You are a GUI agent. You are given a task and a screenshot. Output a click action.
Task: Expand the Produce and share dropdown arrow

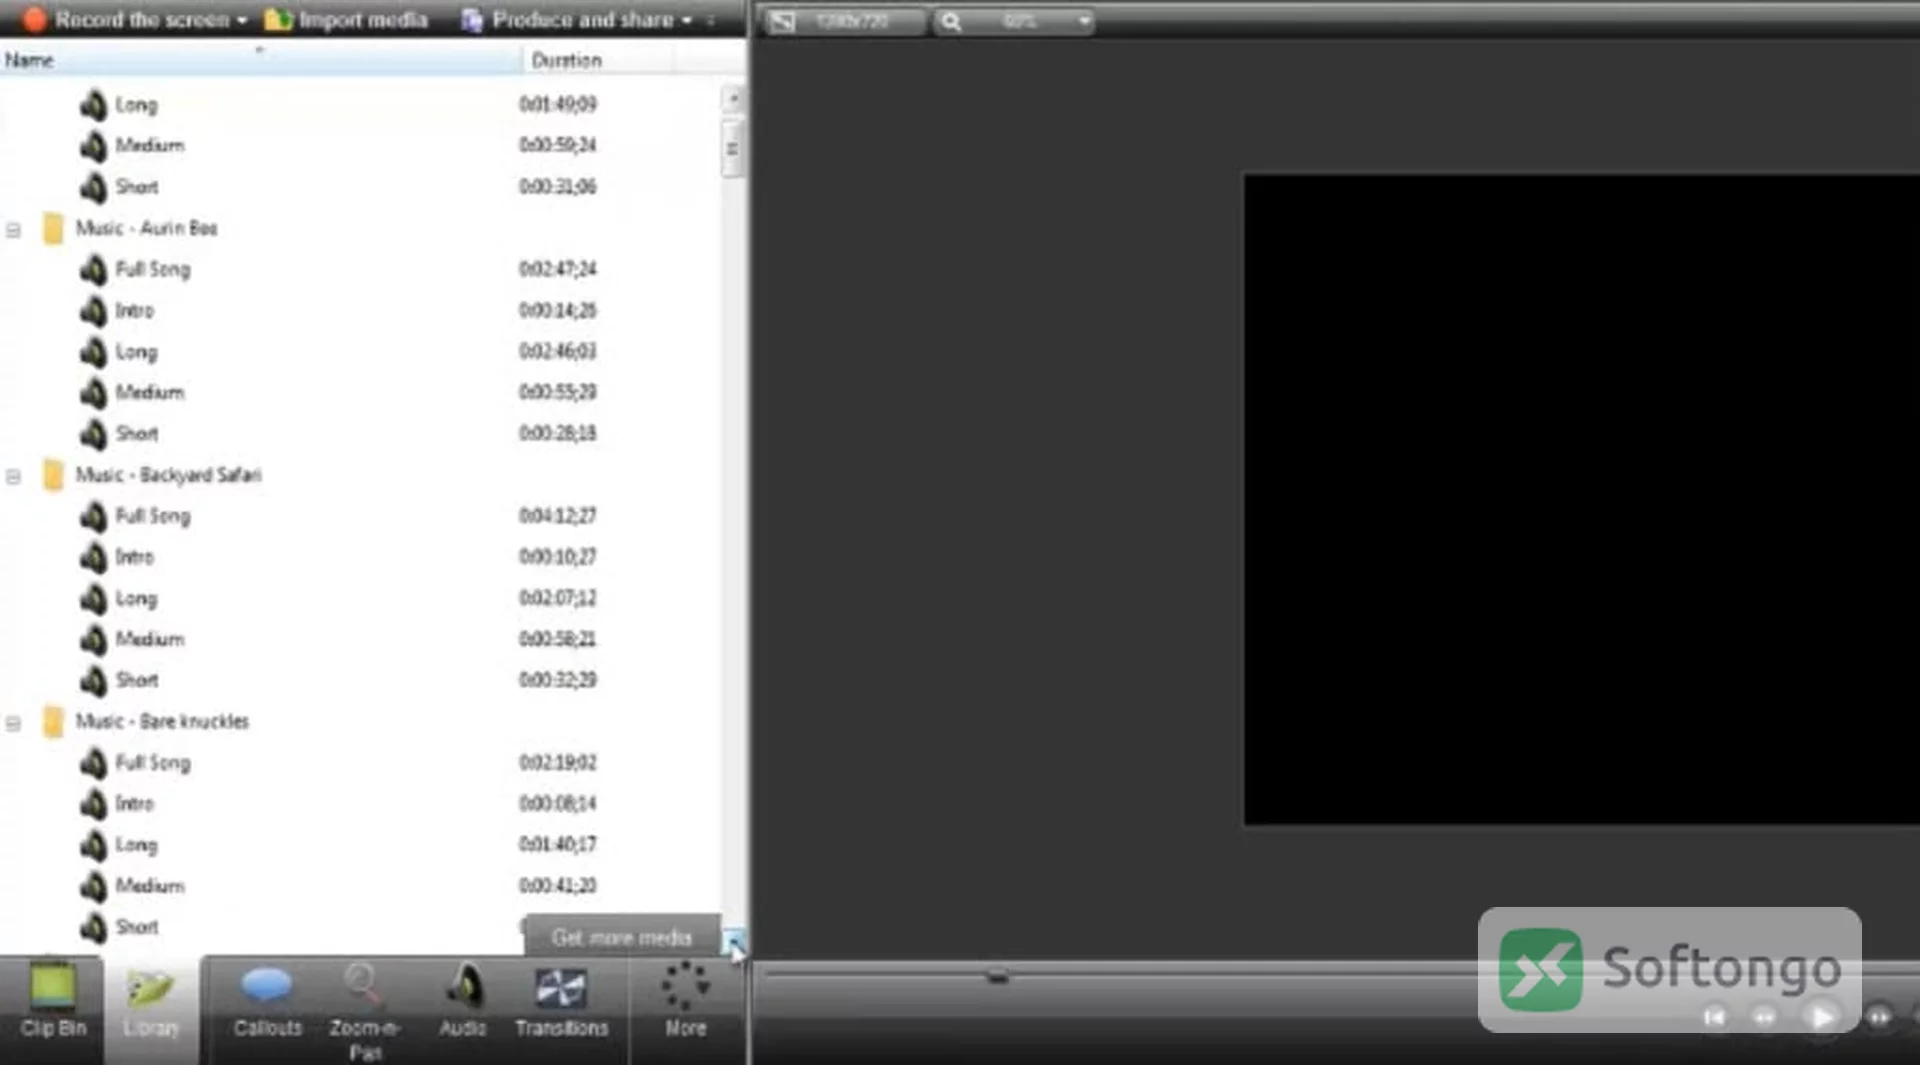point(687,20)
